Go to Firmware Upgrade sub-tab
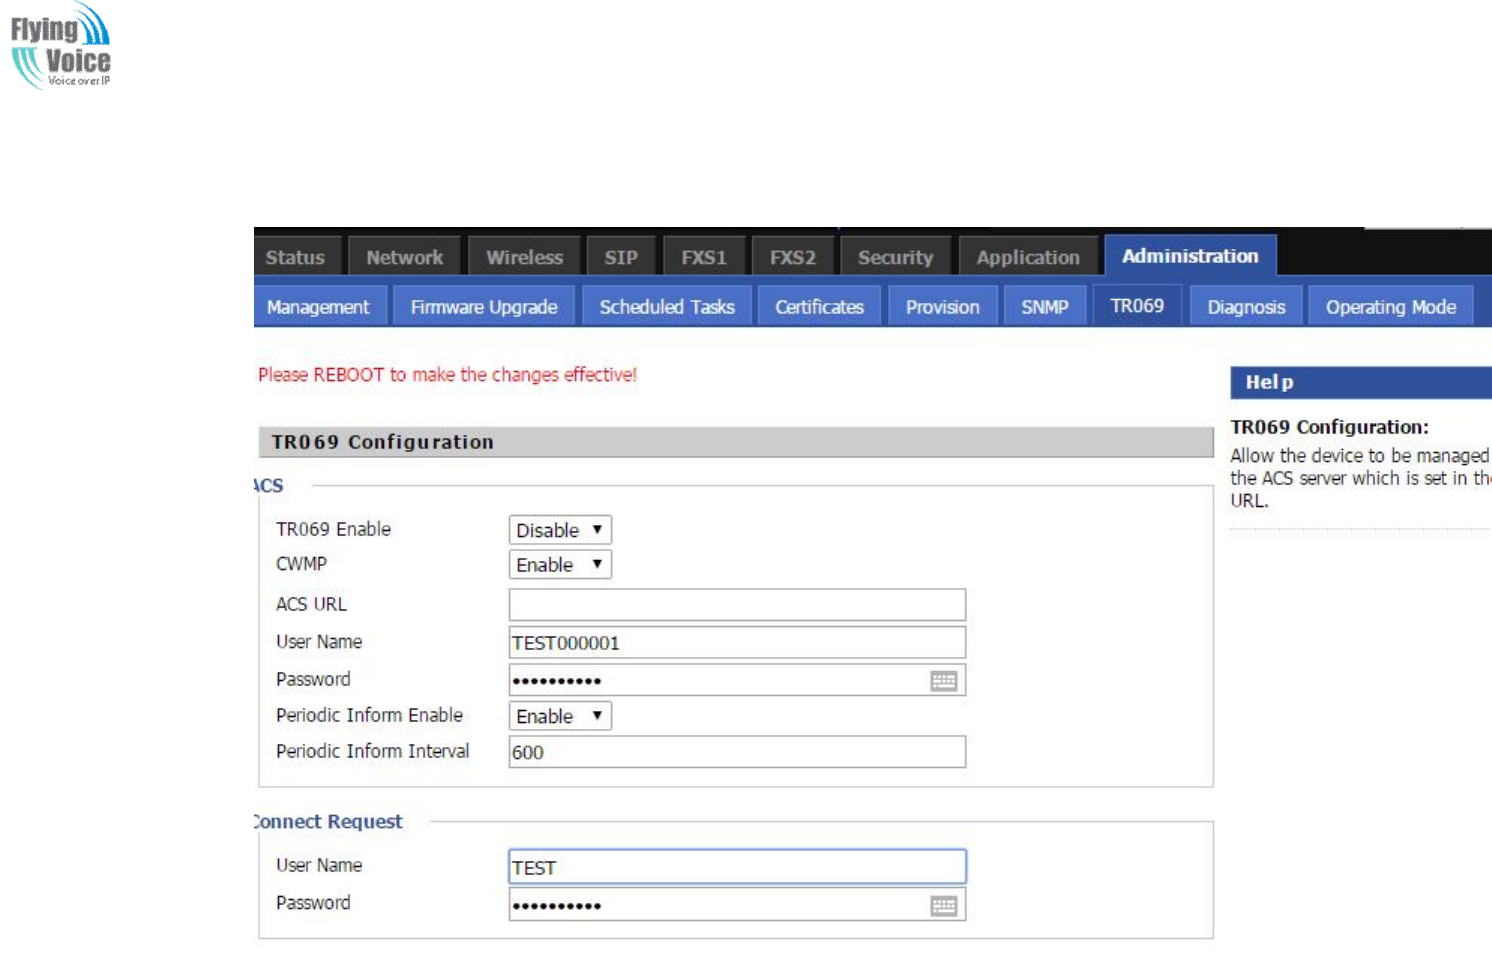 (484, 307)
